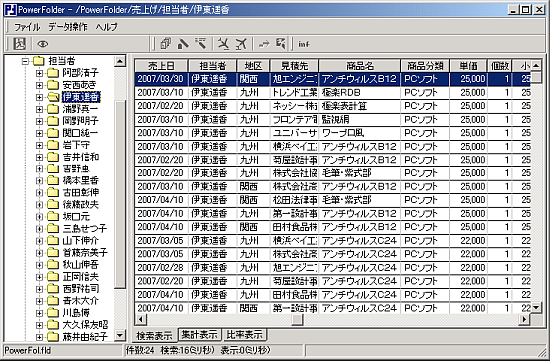Click the tree panel vertical scrollbar thumb
Screen dimensions: 550x361
[x=120, y=195]
